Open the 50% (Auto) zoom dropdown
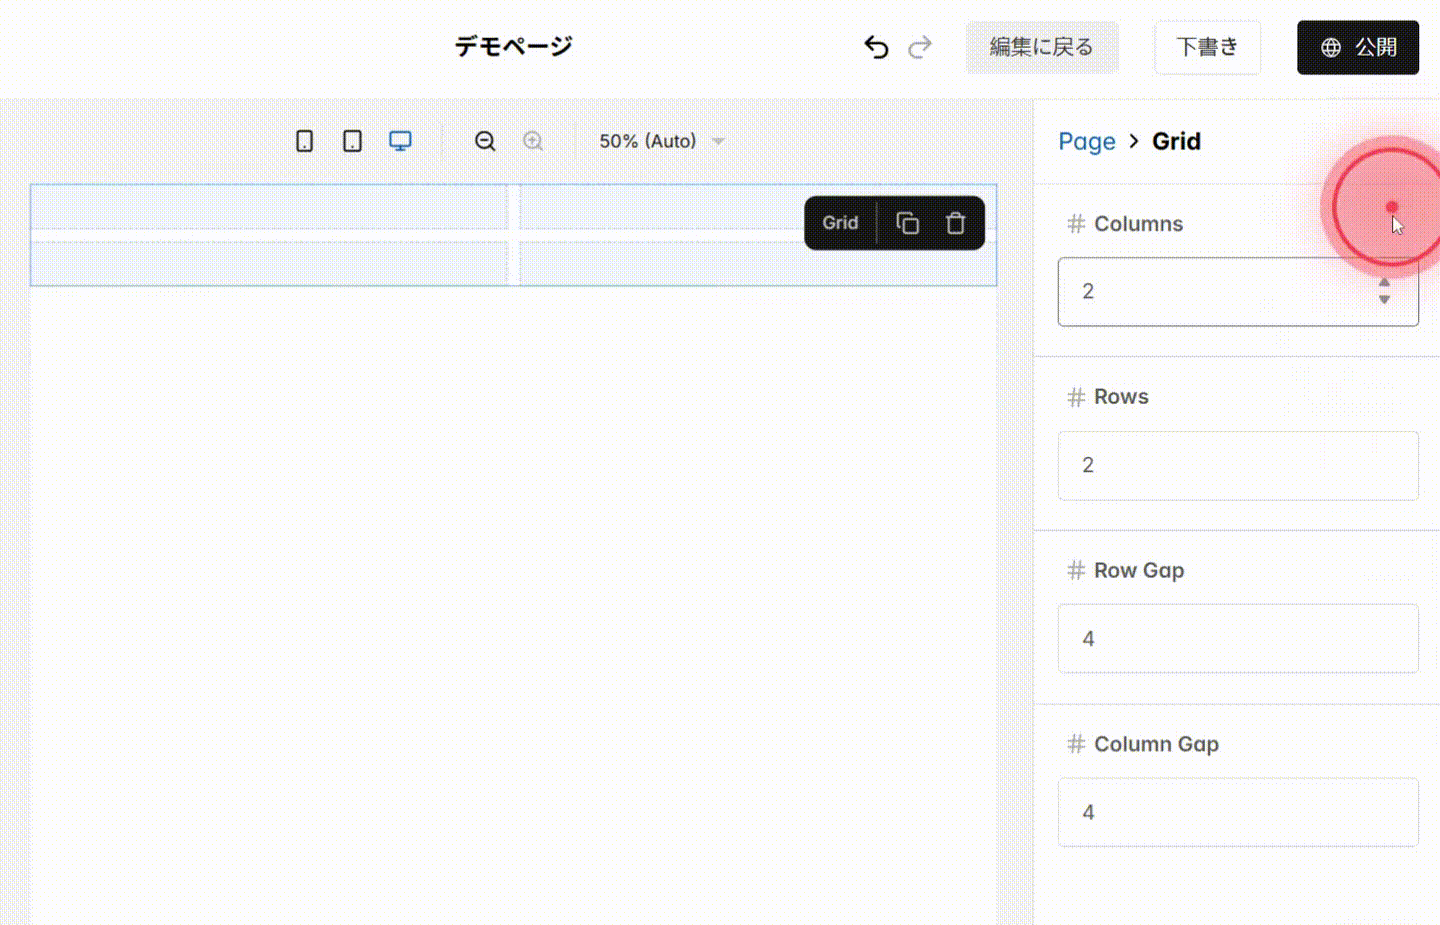 coord(660,141)
